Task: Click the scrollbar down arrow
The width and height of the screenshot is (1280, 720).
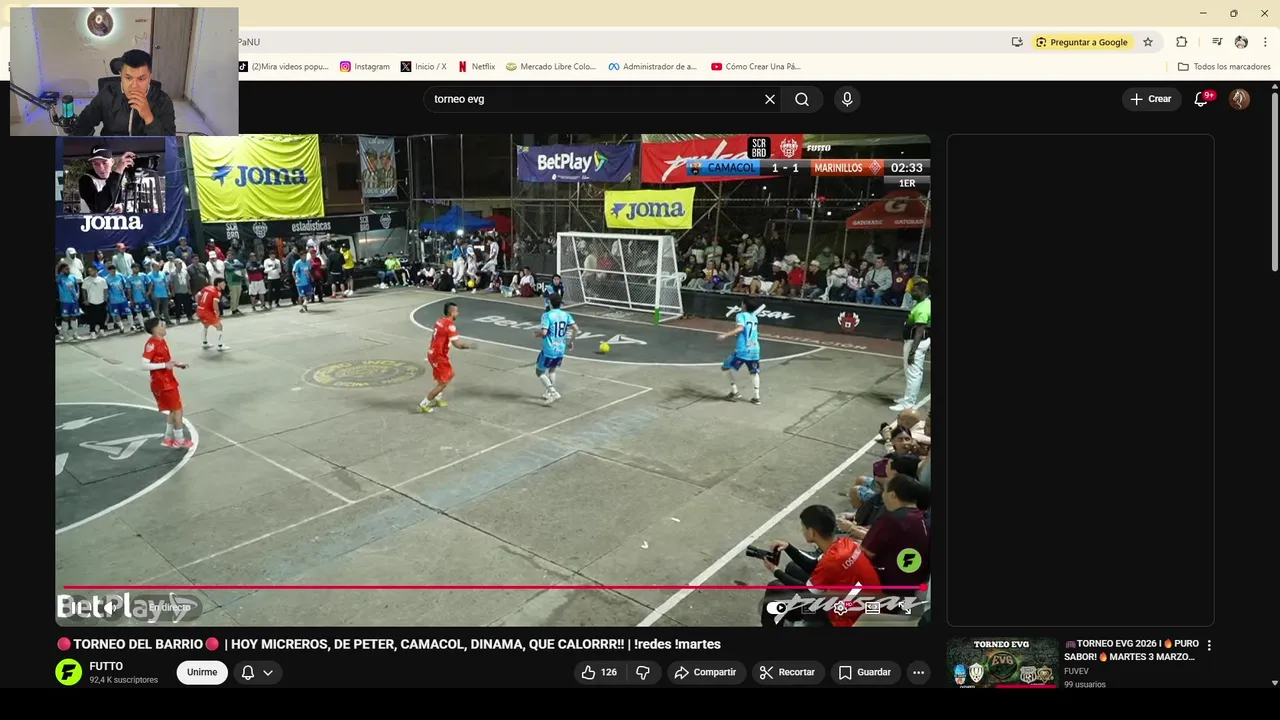Action: (x=1275, y=682)
